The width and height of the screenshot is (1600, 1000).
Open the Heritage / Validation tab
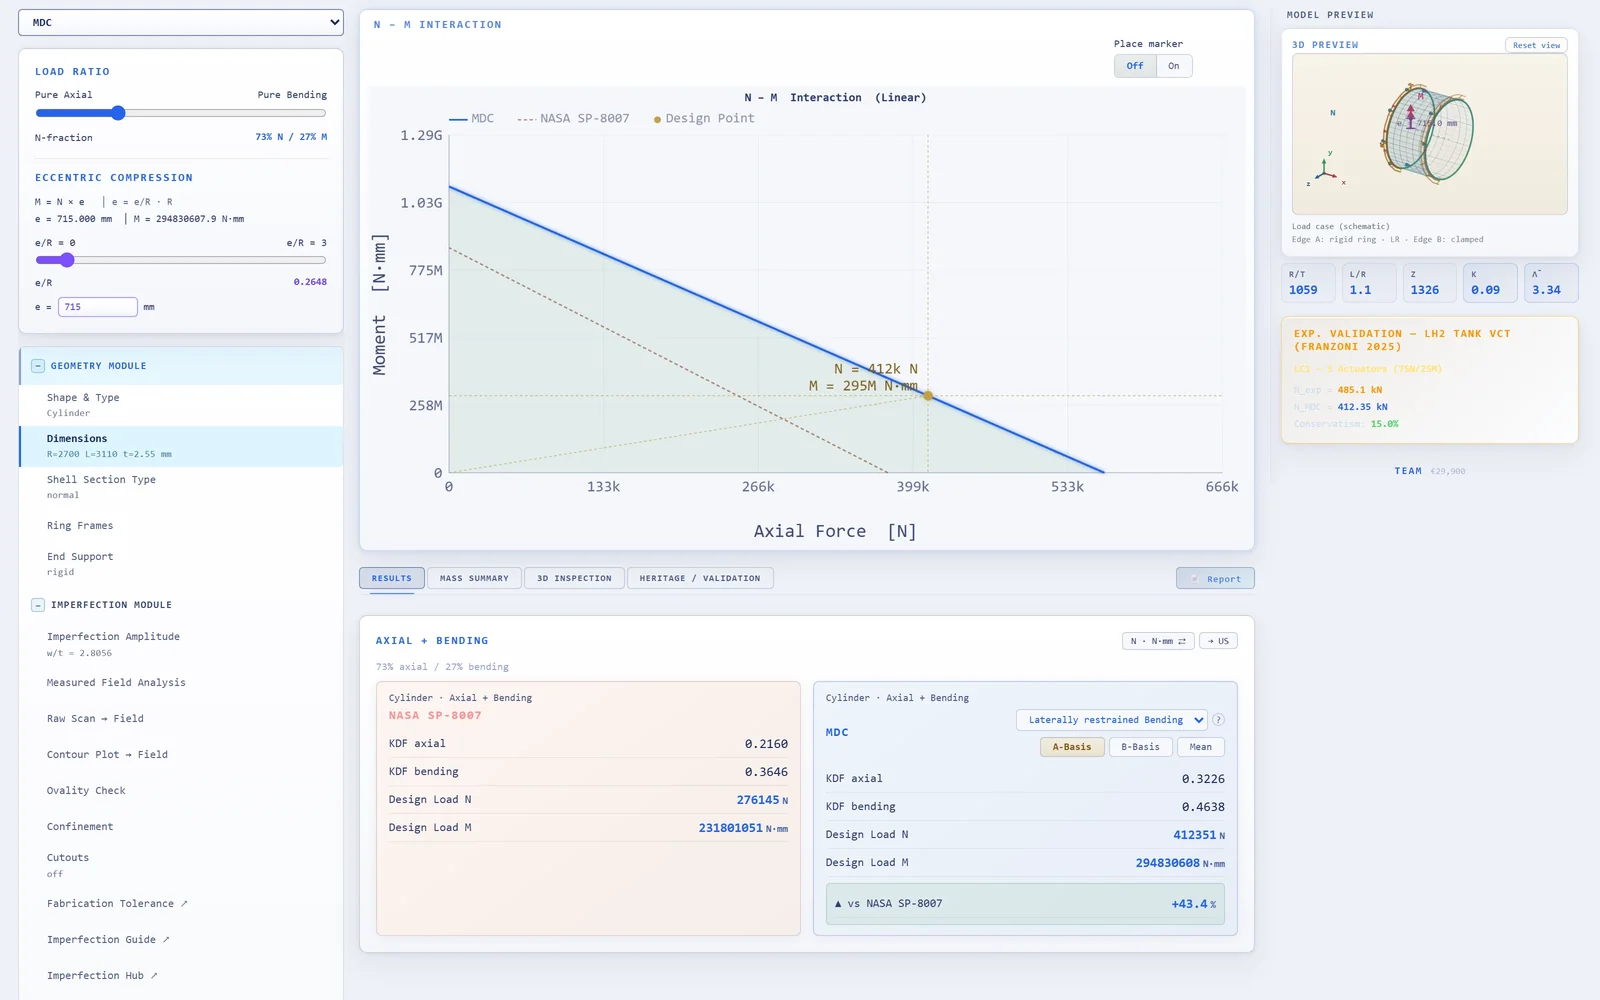click(700, 578)
